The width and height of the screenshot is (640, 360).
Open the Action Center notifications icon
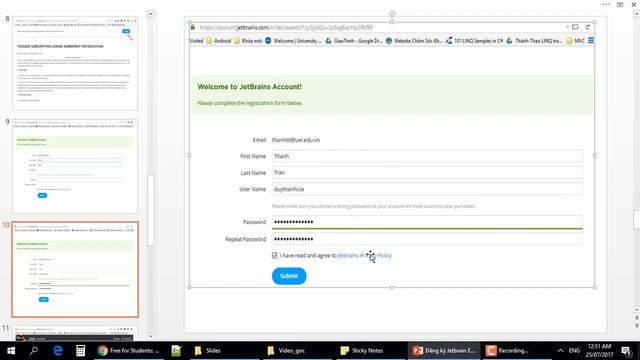626,351
